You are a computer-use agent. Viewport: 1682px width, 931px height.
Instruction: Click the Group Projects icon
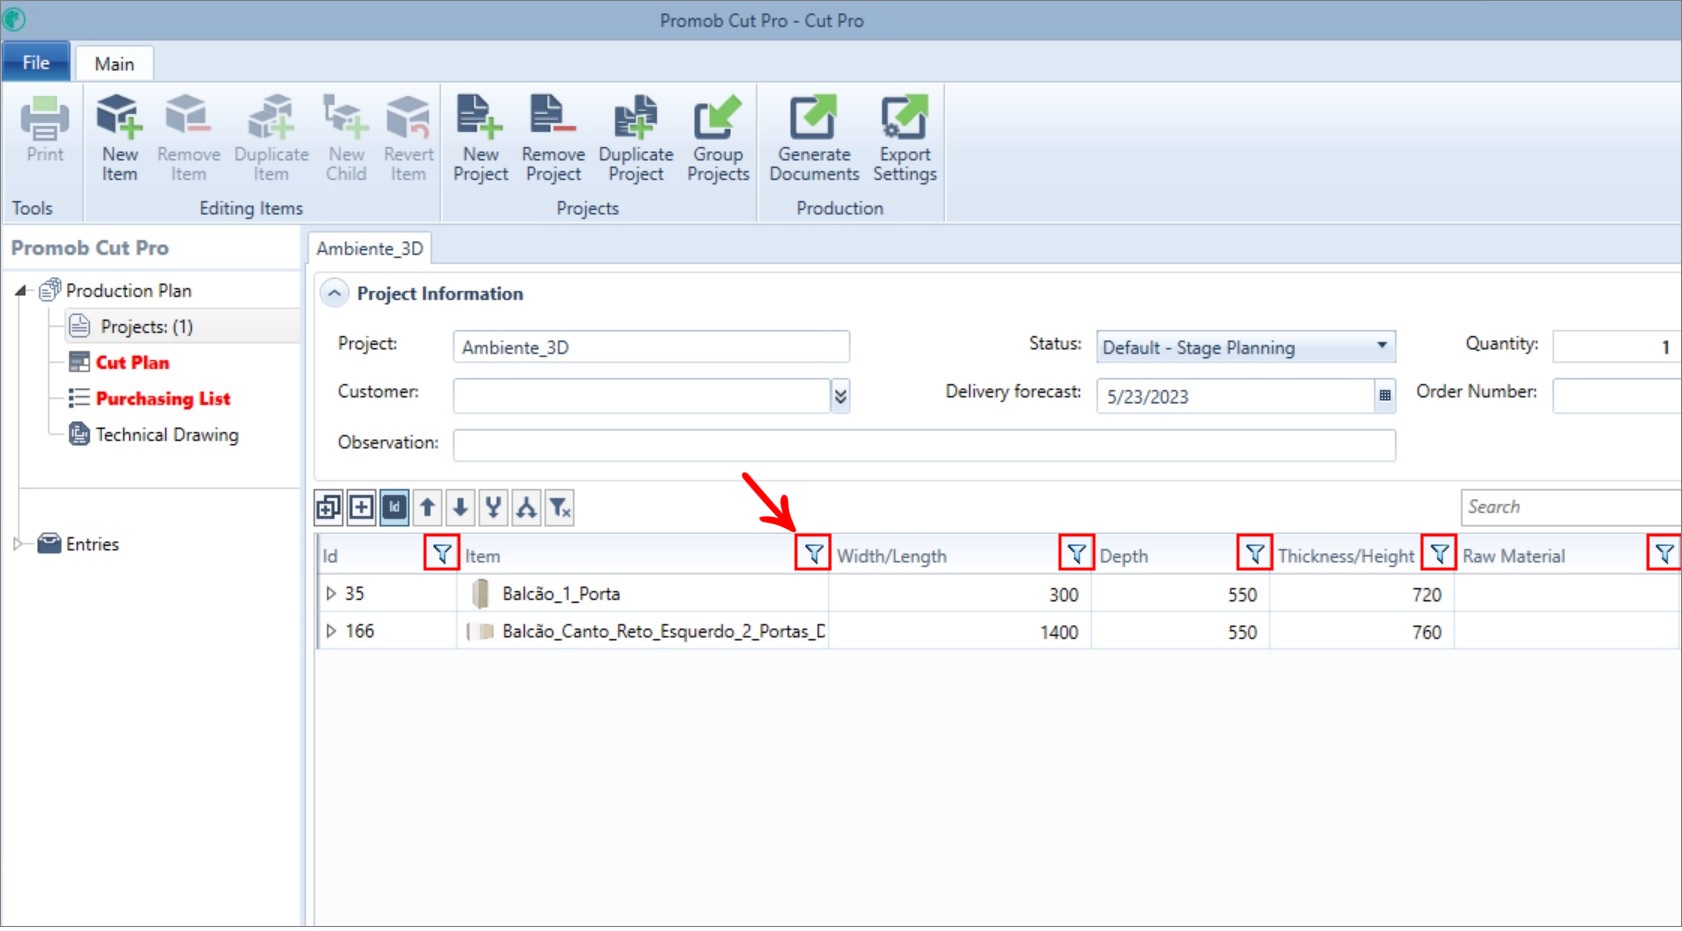pos(718,138)
